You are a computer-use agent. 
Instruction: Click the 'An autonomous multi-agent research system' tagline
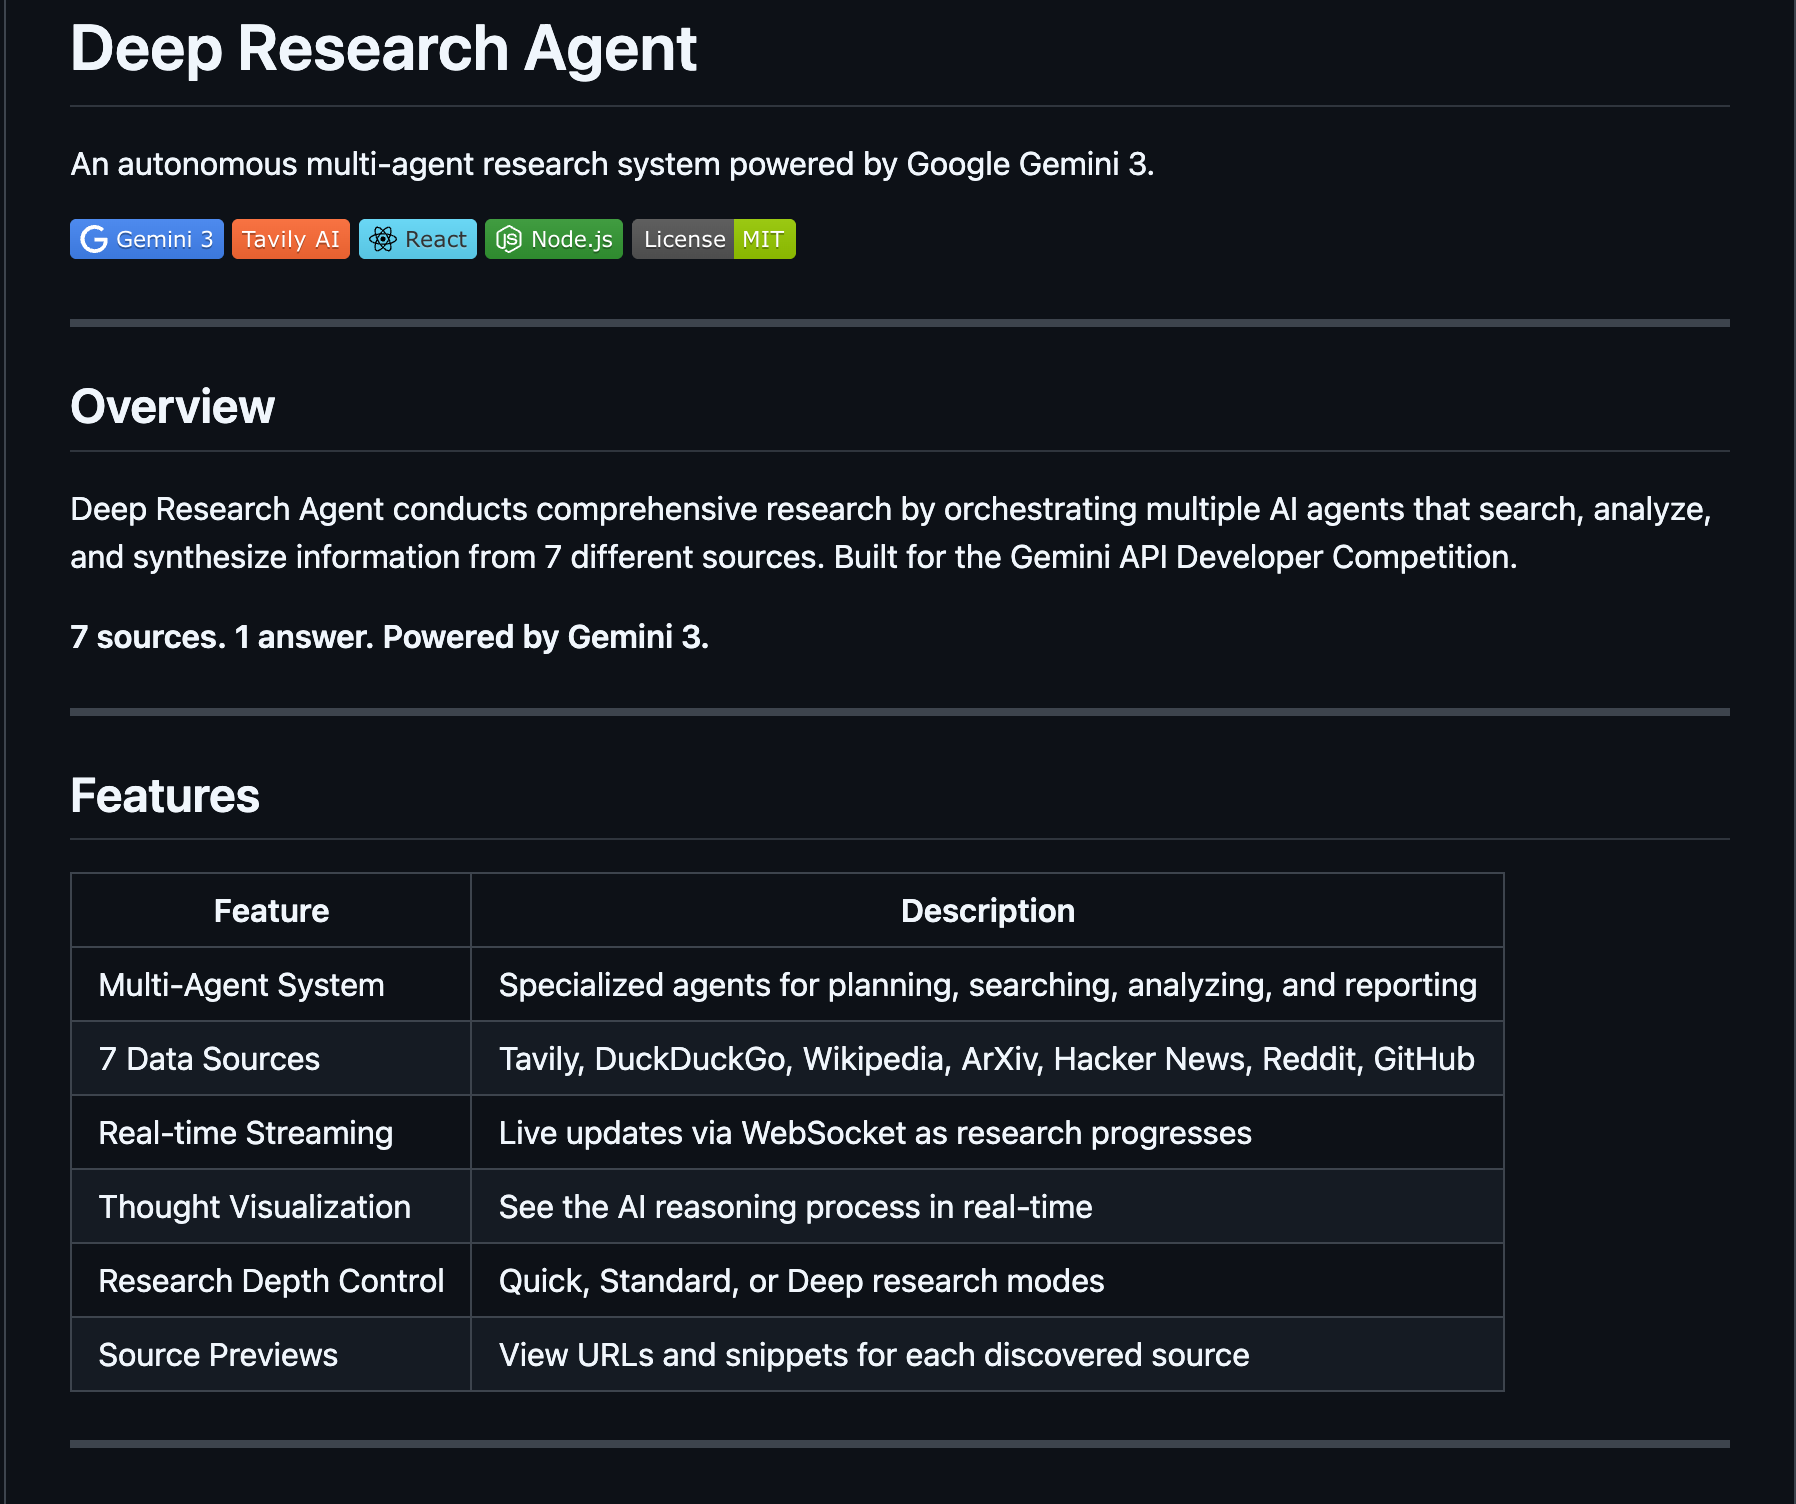(612, 164)
